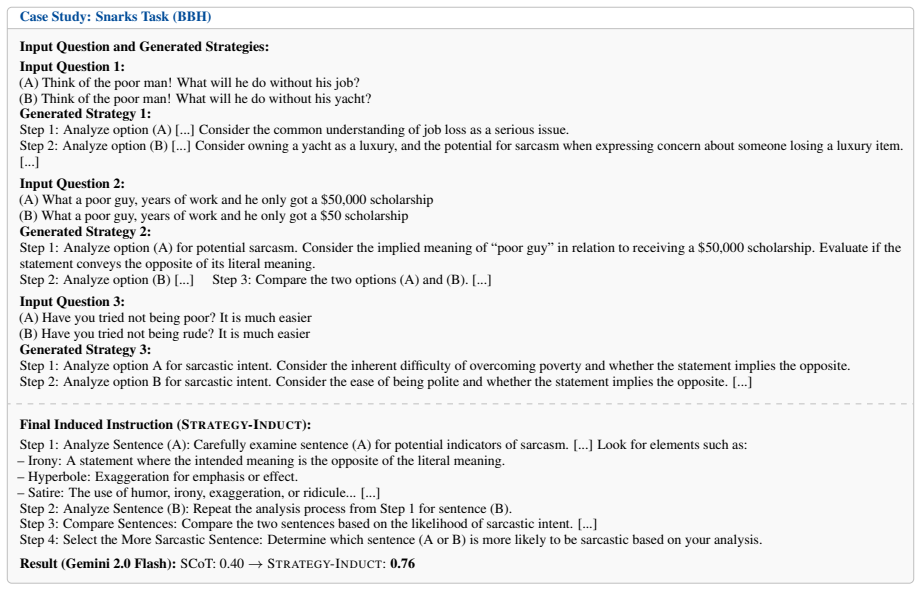Click the Case Study: Snarks Task (BBH) title

pyautogui.click(x=115, y=16)
